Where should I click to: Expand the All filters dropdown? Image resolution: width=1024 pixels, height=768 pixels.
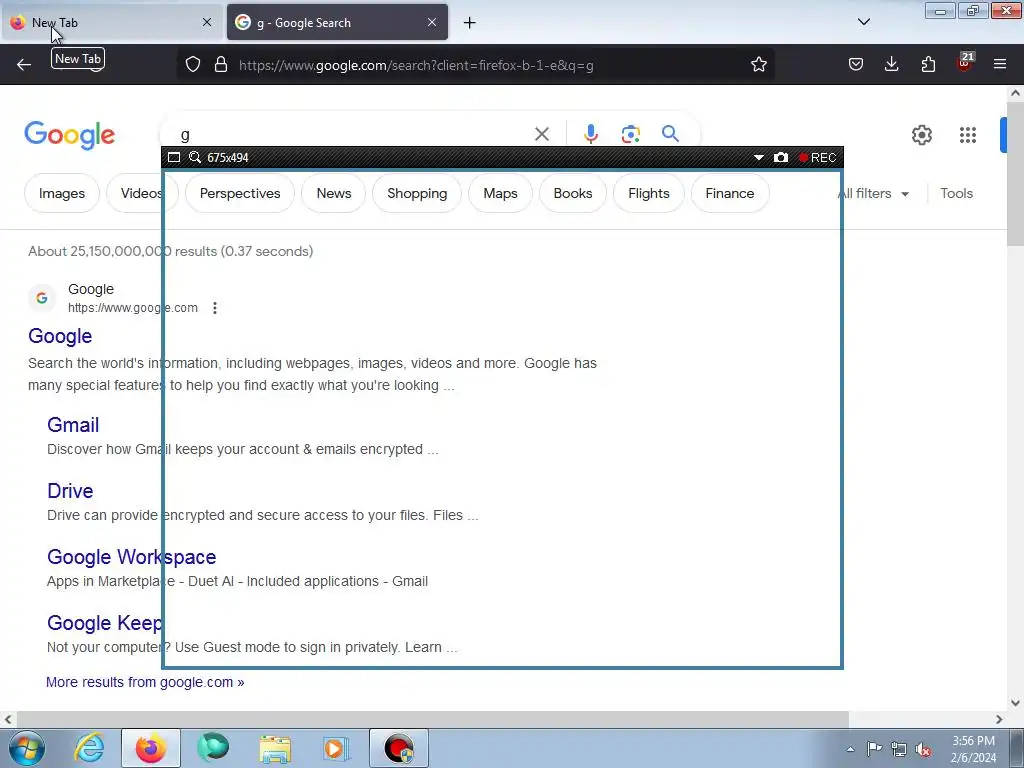(874, 193)
